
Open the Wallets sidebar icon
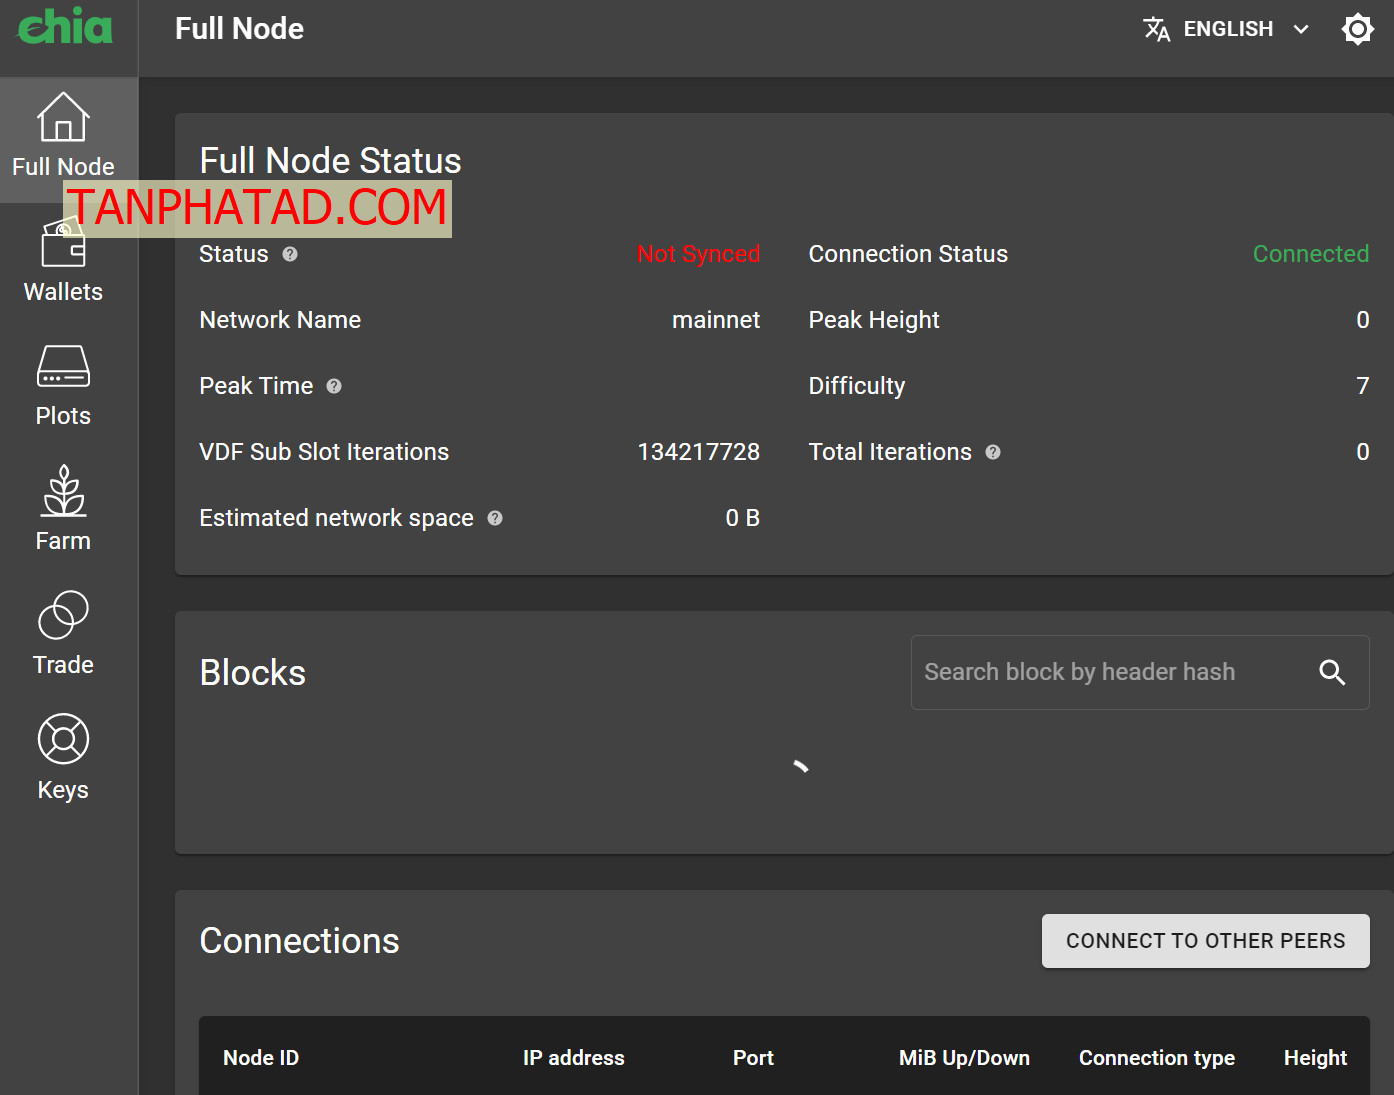63,245
